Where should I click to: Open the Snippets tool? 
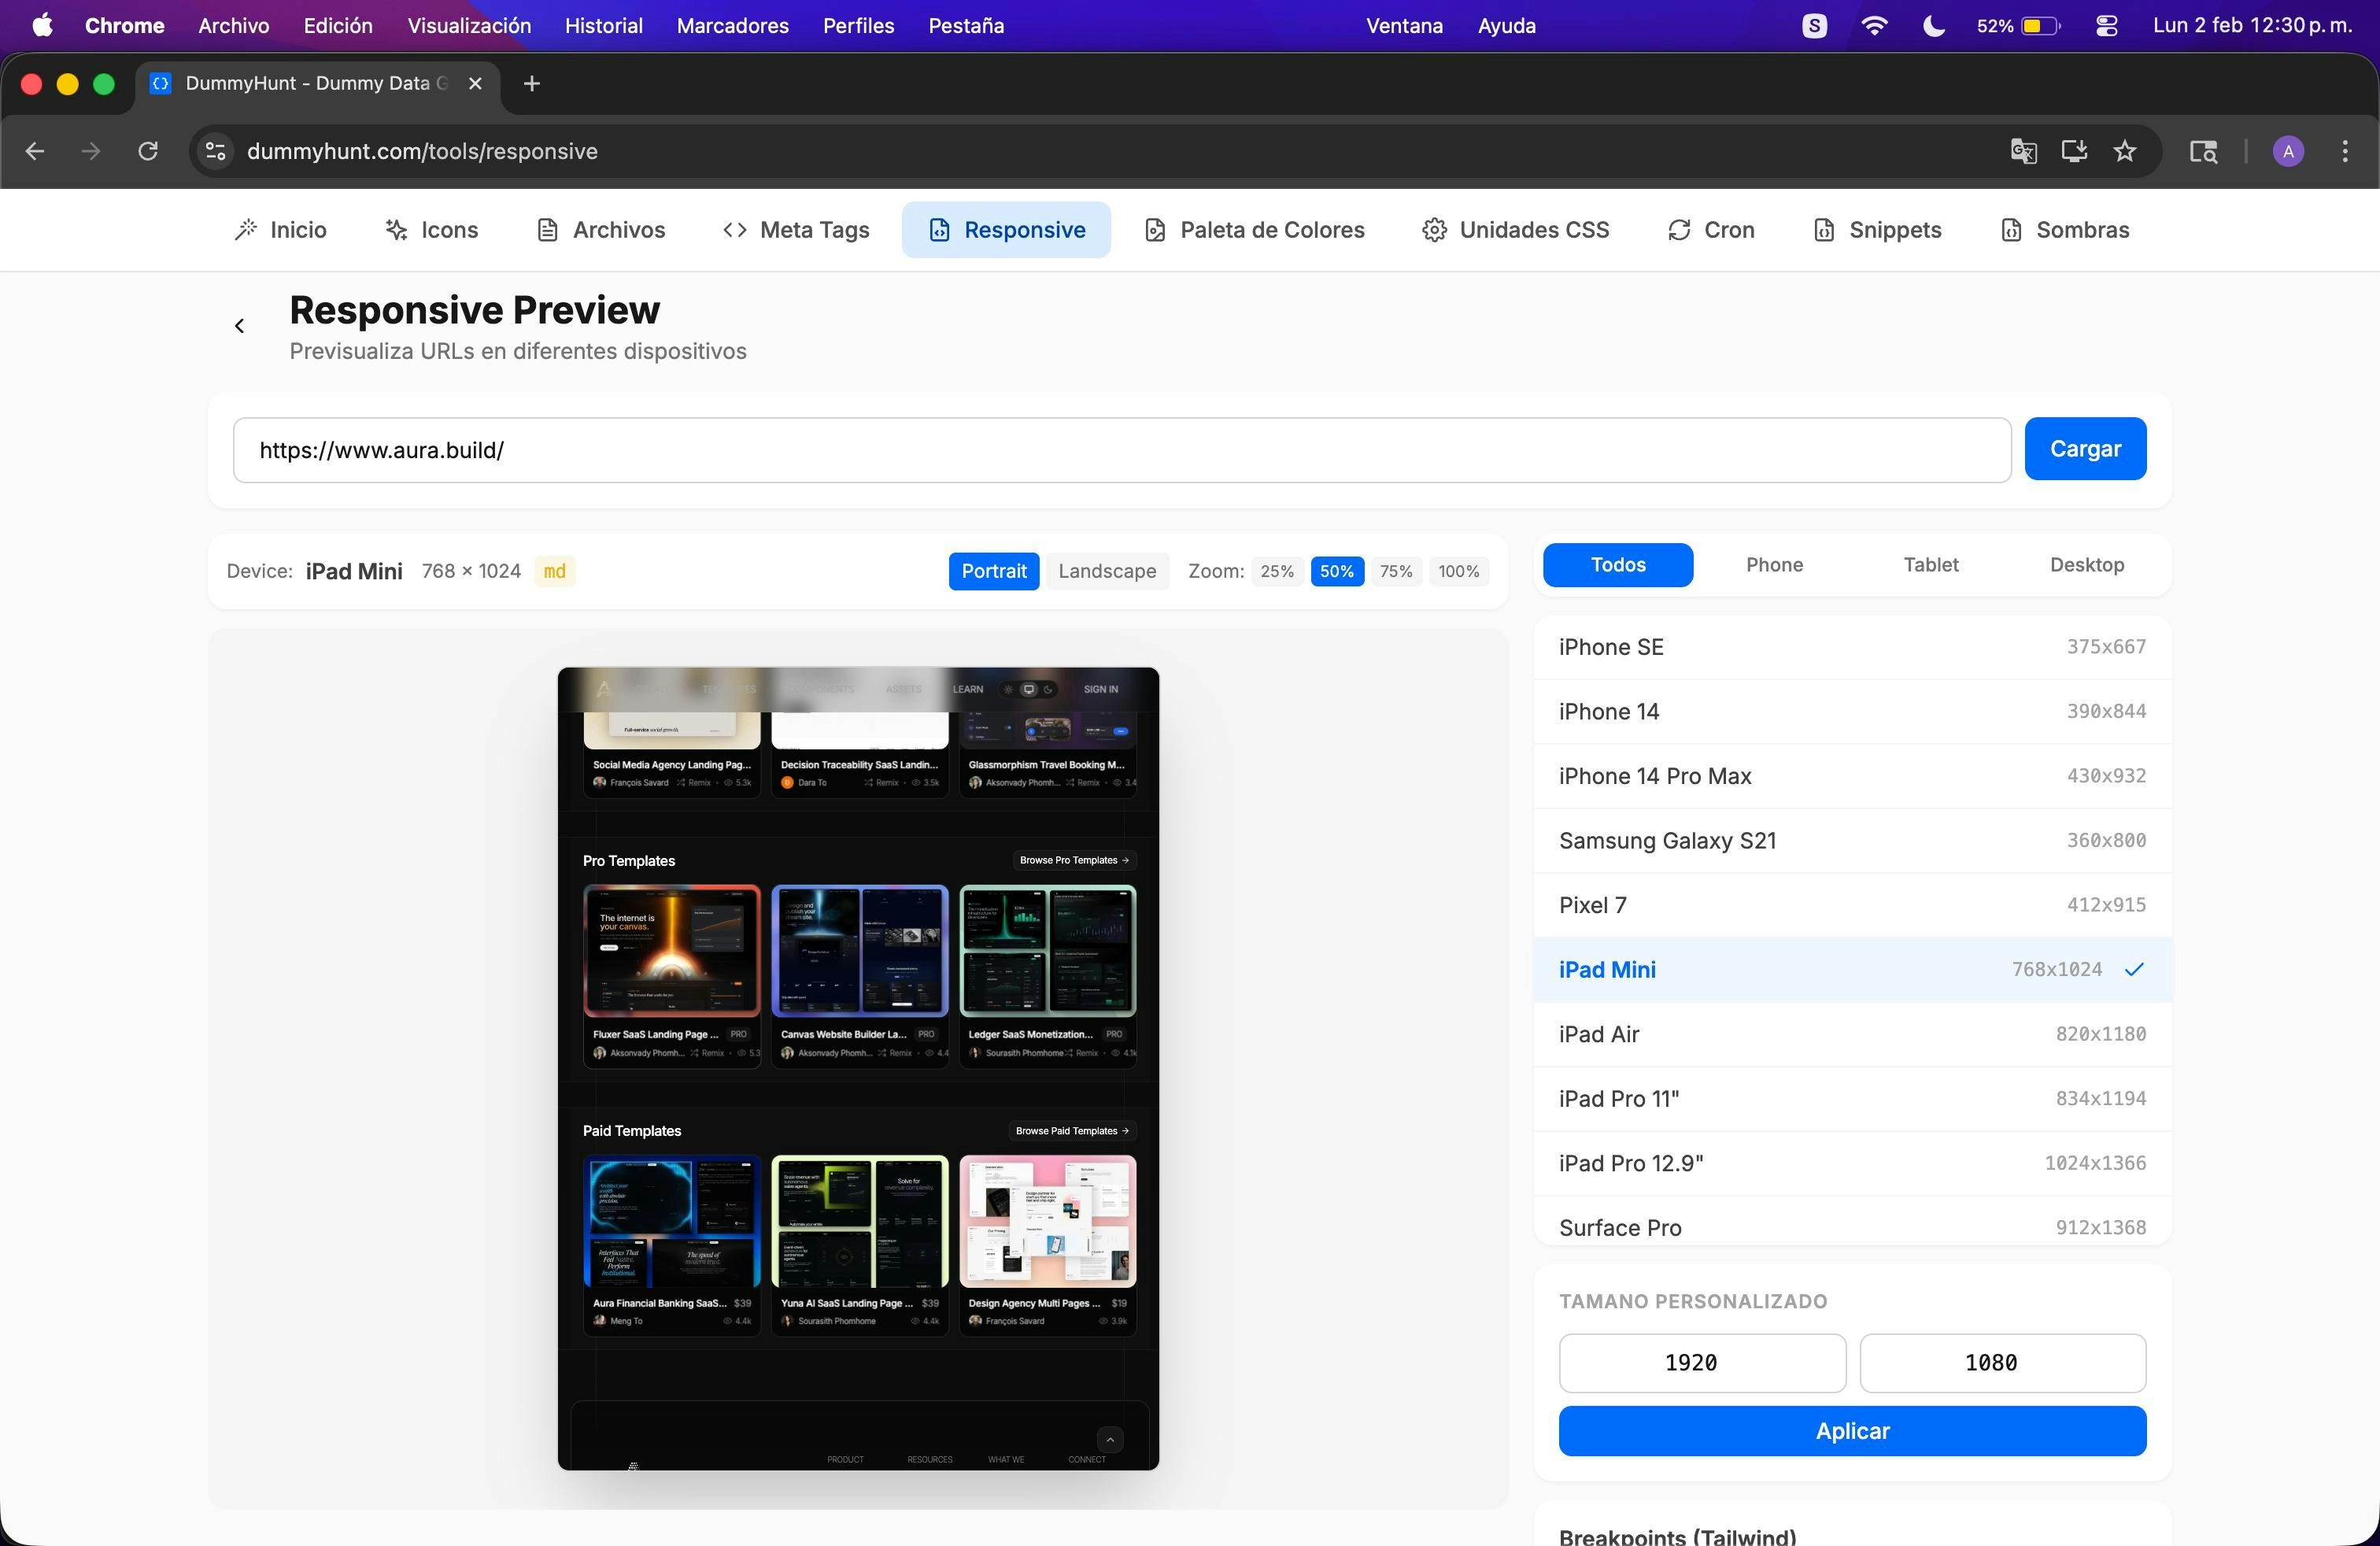[1876, 229]
